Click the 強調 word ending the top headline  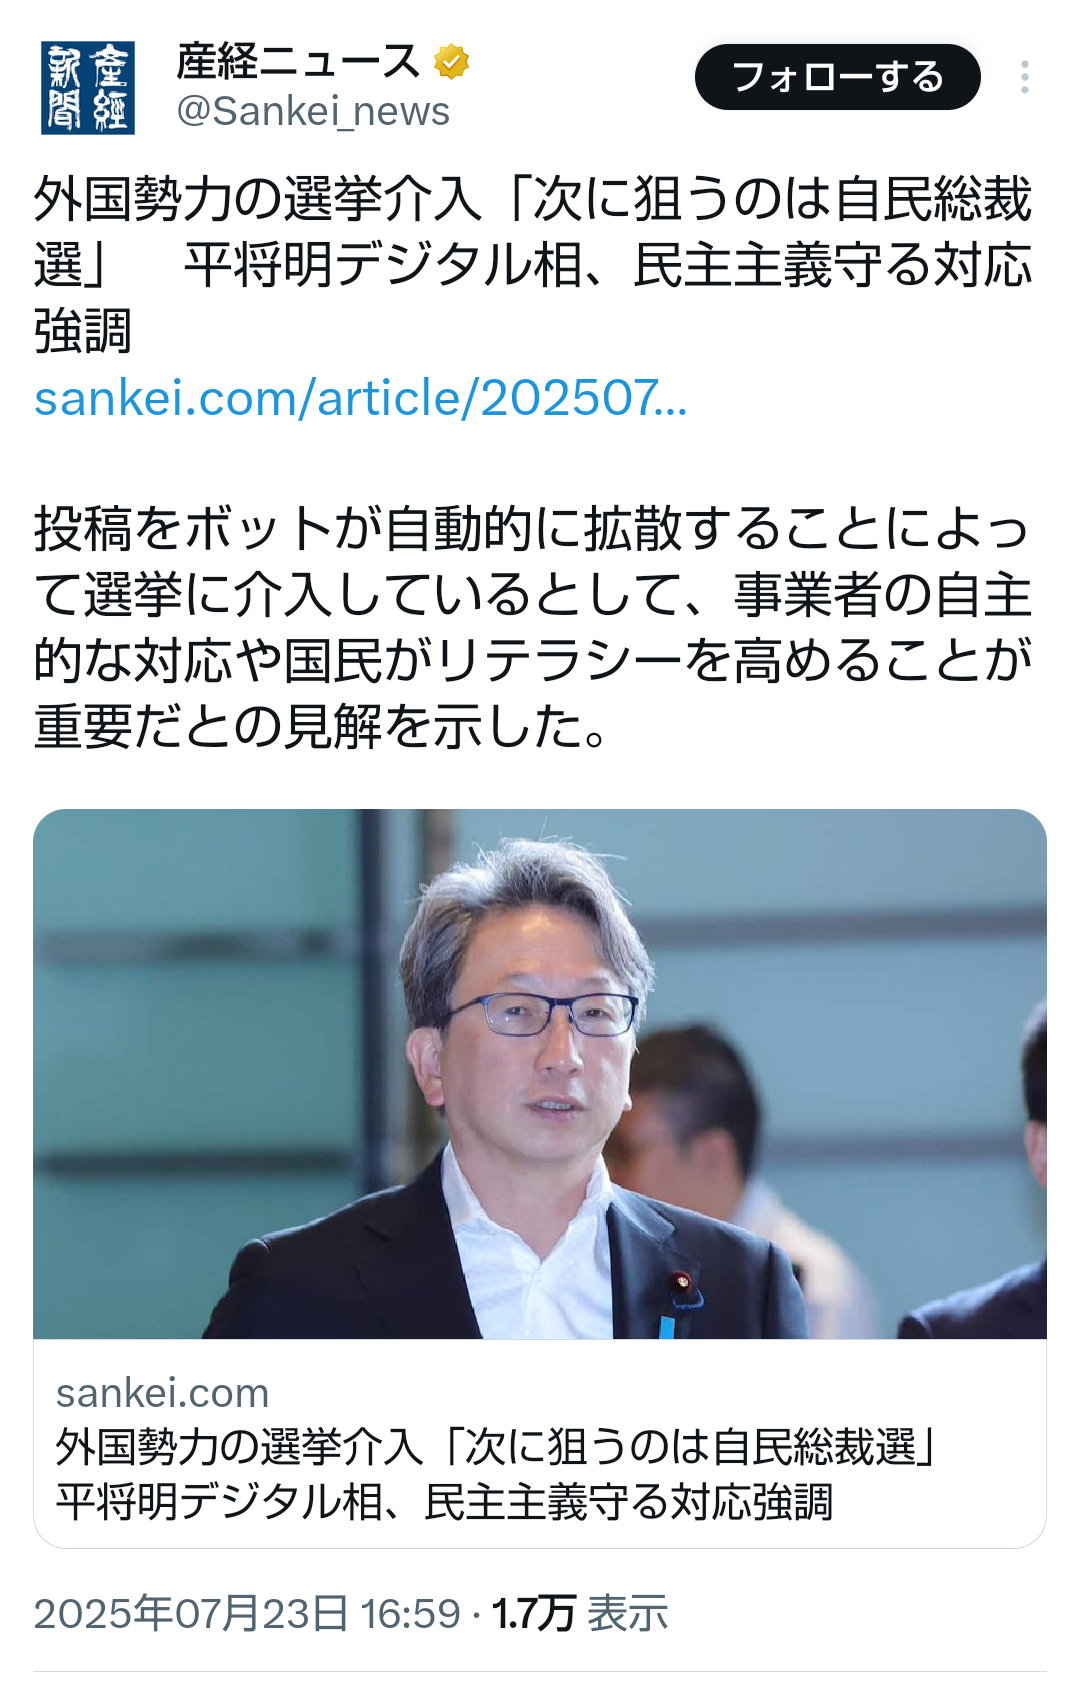83,332
